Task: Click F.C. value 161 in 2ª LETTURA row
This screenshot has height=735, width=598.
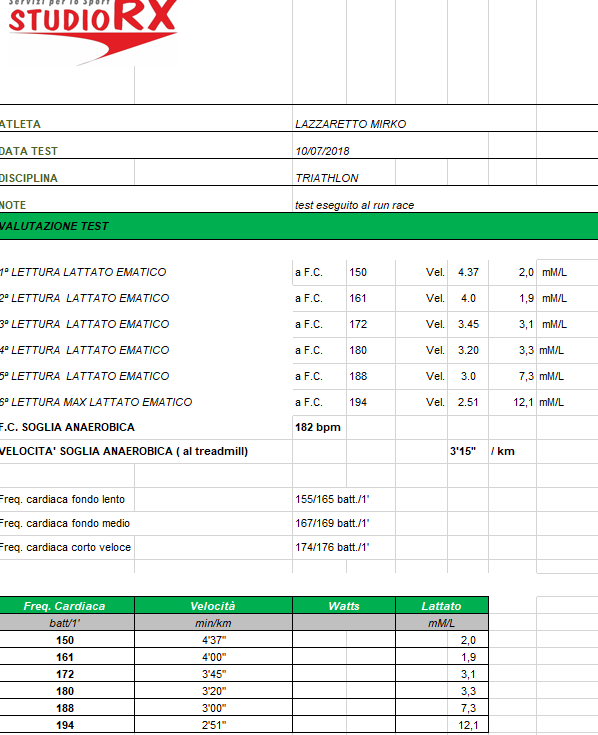Action: 358,298
